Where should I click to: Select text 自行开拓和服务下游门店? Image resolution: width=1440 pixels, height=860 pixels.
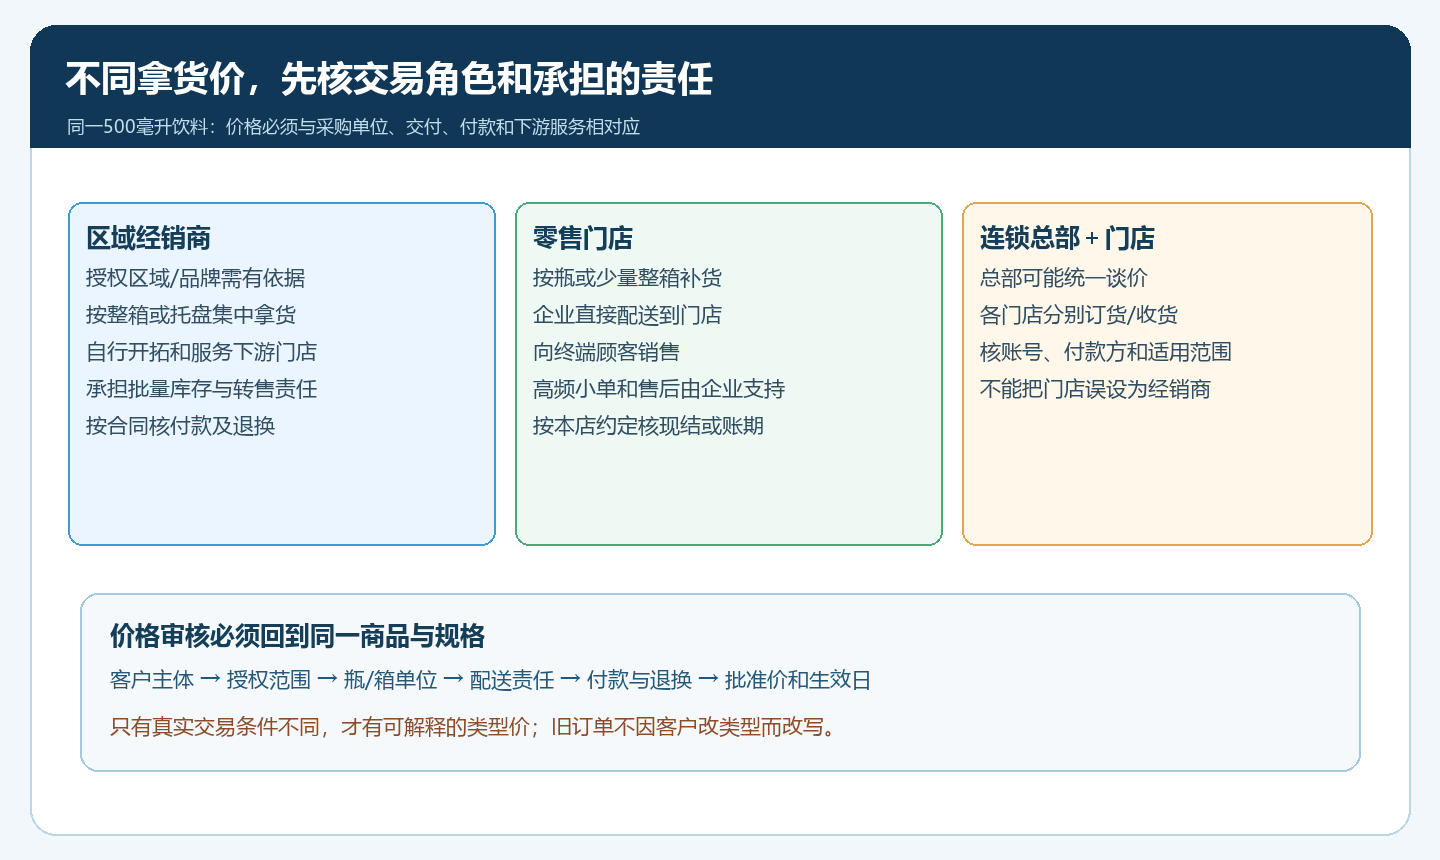tap(201, 352)
